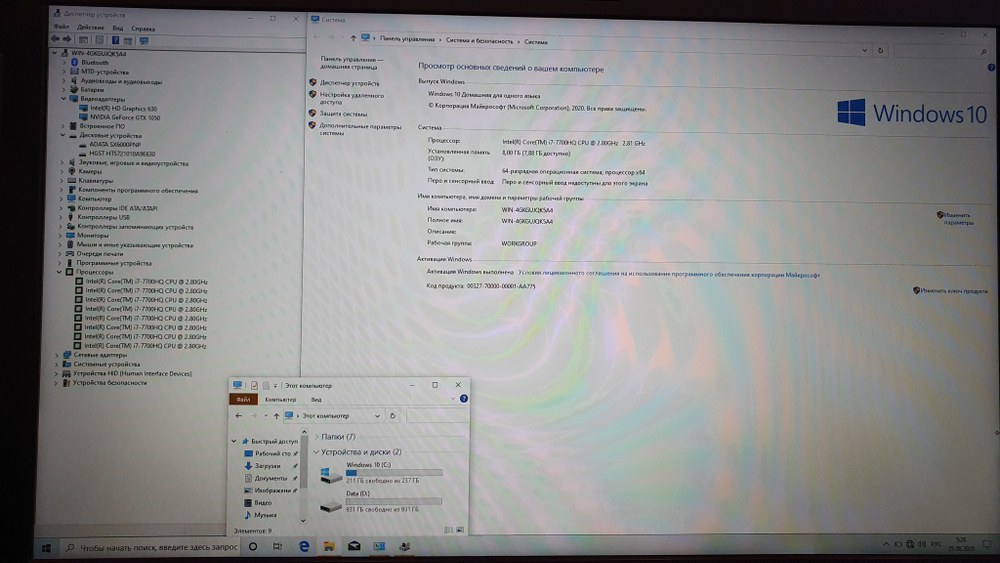Open the Компьютер ribbon tab in Explorer
This screenshot has height=563, width=1000.
[281, 400]
